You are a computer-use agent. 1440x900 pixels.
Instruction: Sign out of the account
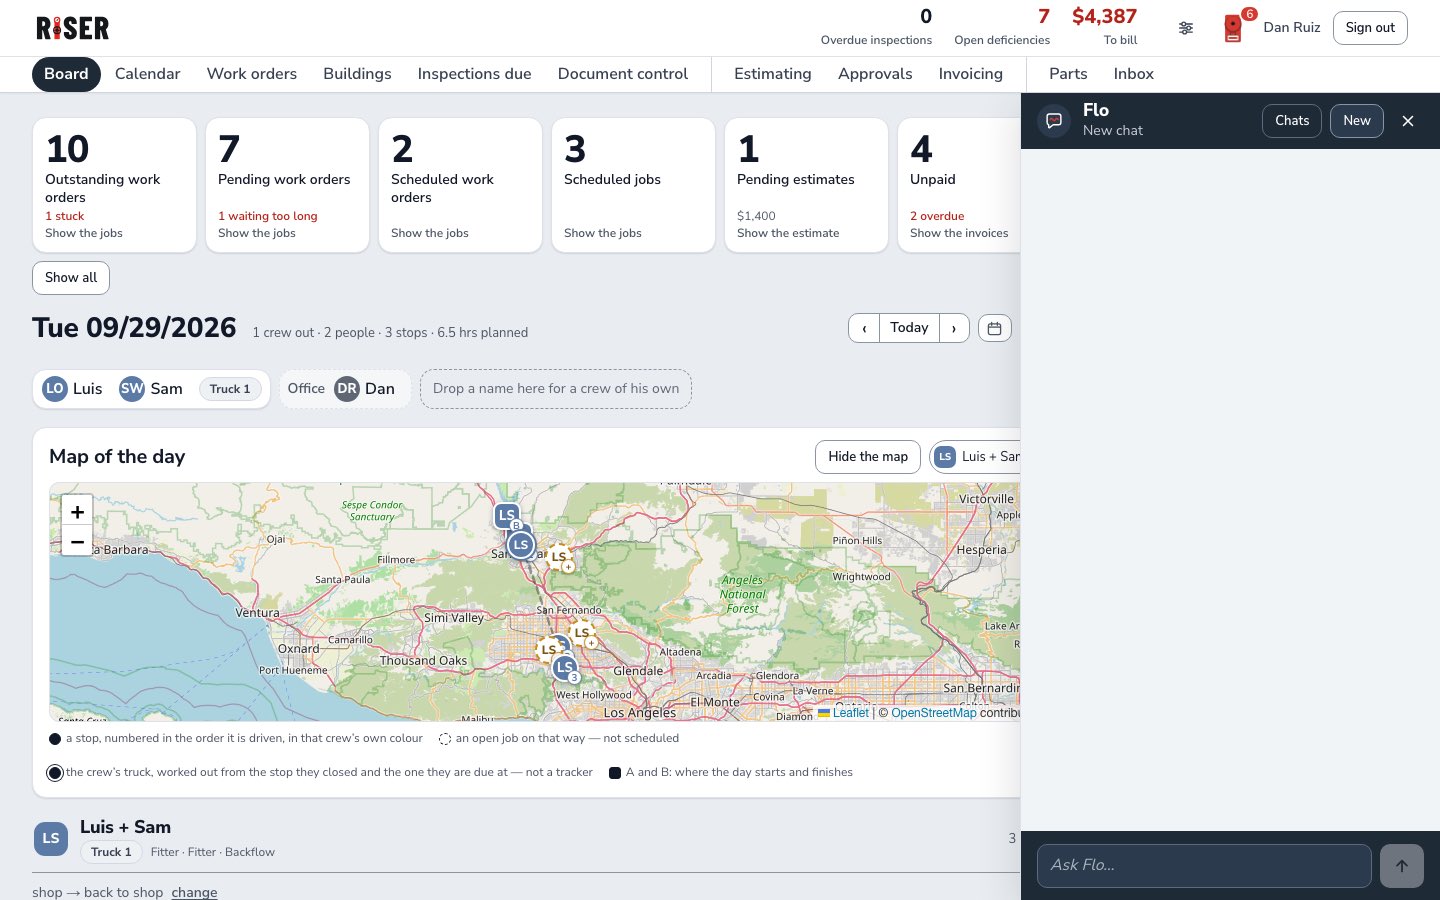[x=1370, y=28]
